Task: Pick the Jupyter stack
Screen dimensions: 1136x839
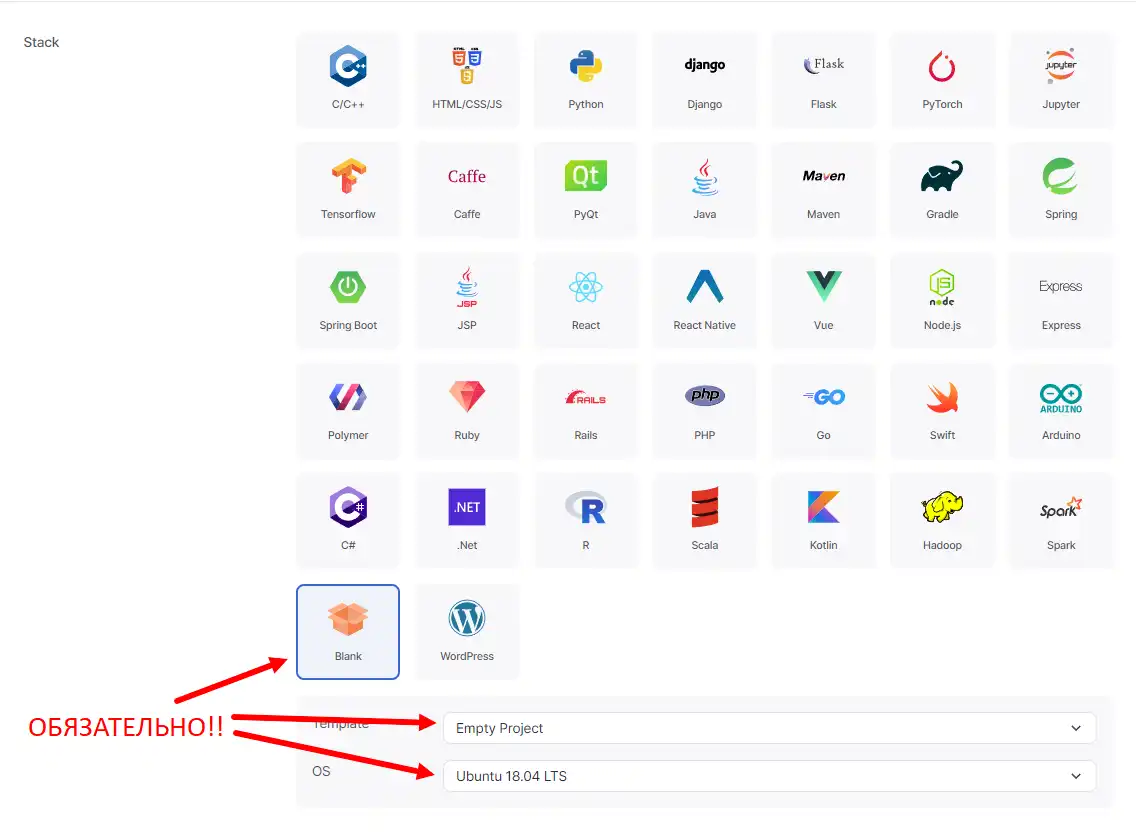Action: pyautogui.click(x=1061, y=80)
